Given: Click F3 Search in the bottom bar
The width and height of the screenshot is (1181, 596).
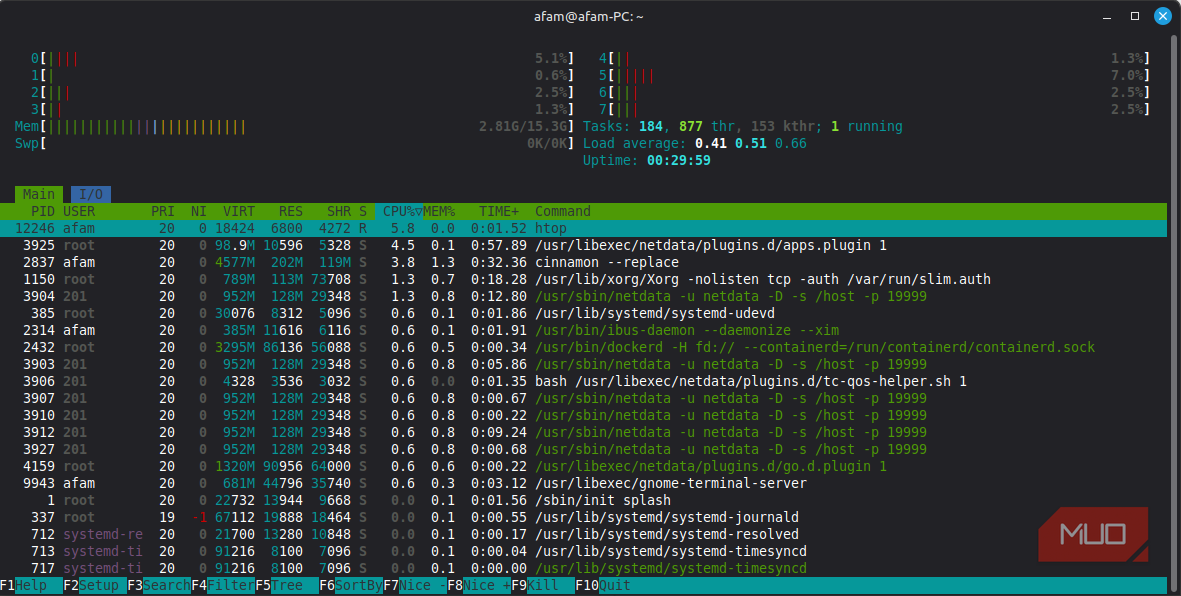Looking at the screenshot, I should pos(158,585).
